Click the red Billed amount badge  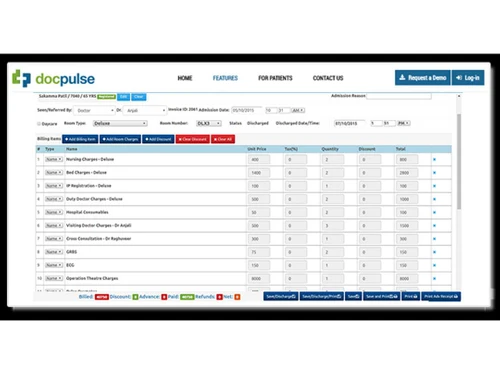[102, 297]
